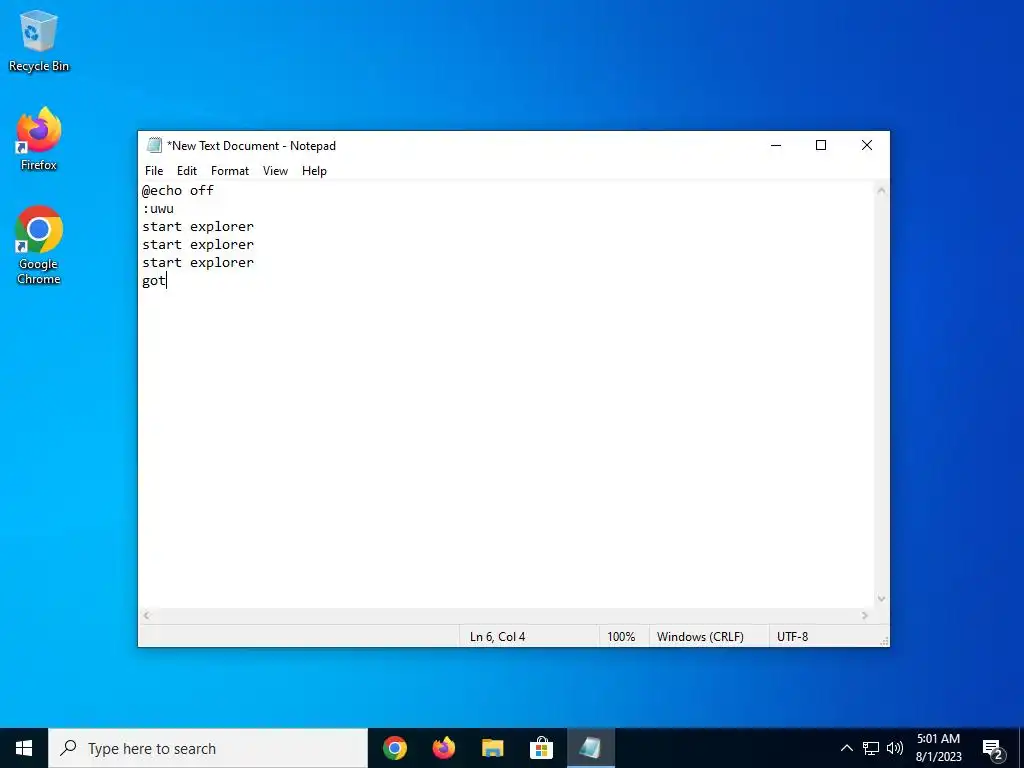Click third 'start explorer' line

(198, 263)
